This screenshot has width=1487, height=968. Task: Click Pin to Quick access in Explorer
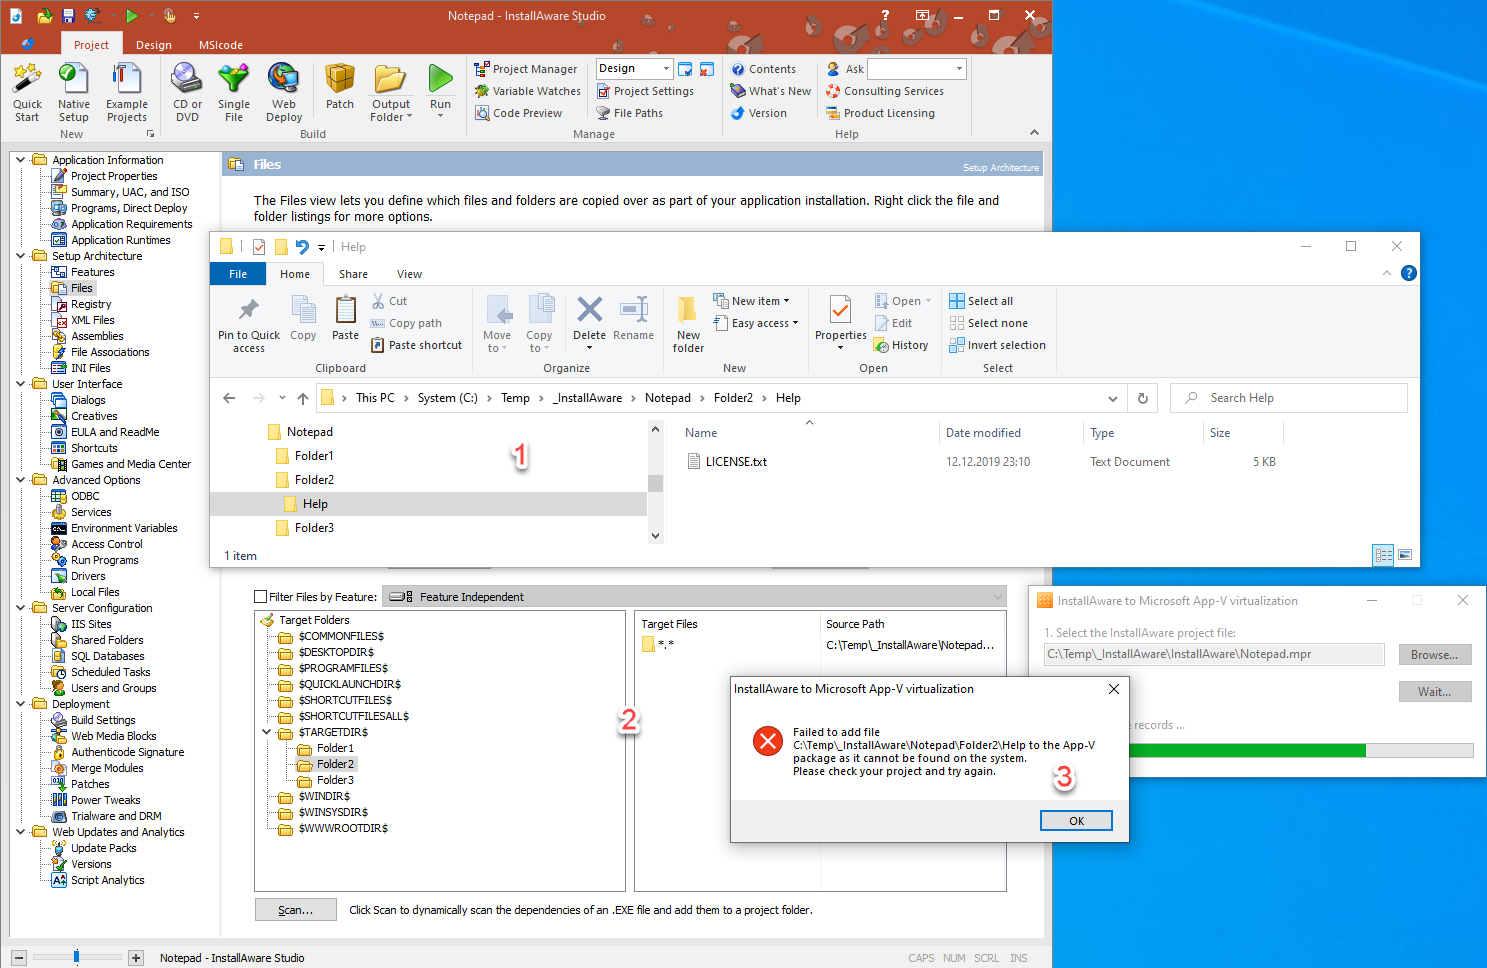pos(249,325)
